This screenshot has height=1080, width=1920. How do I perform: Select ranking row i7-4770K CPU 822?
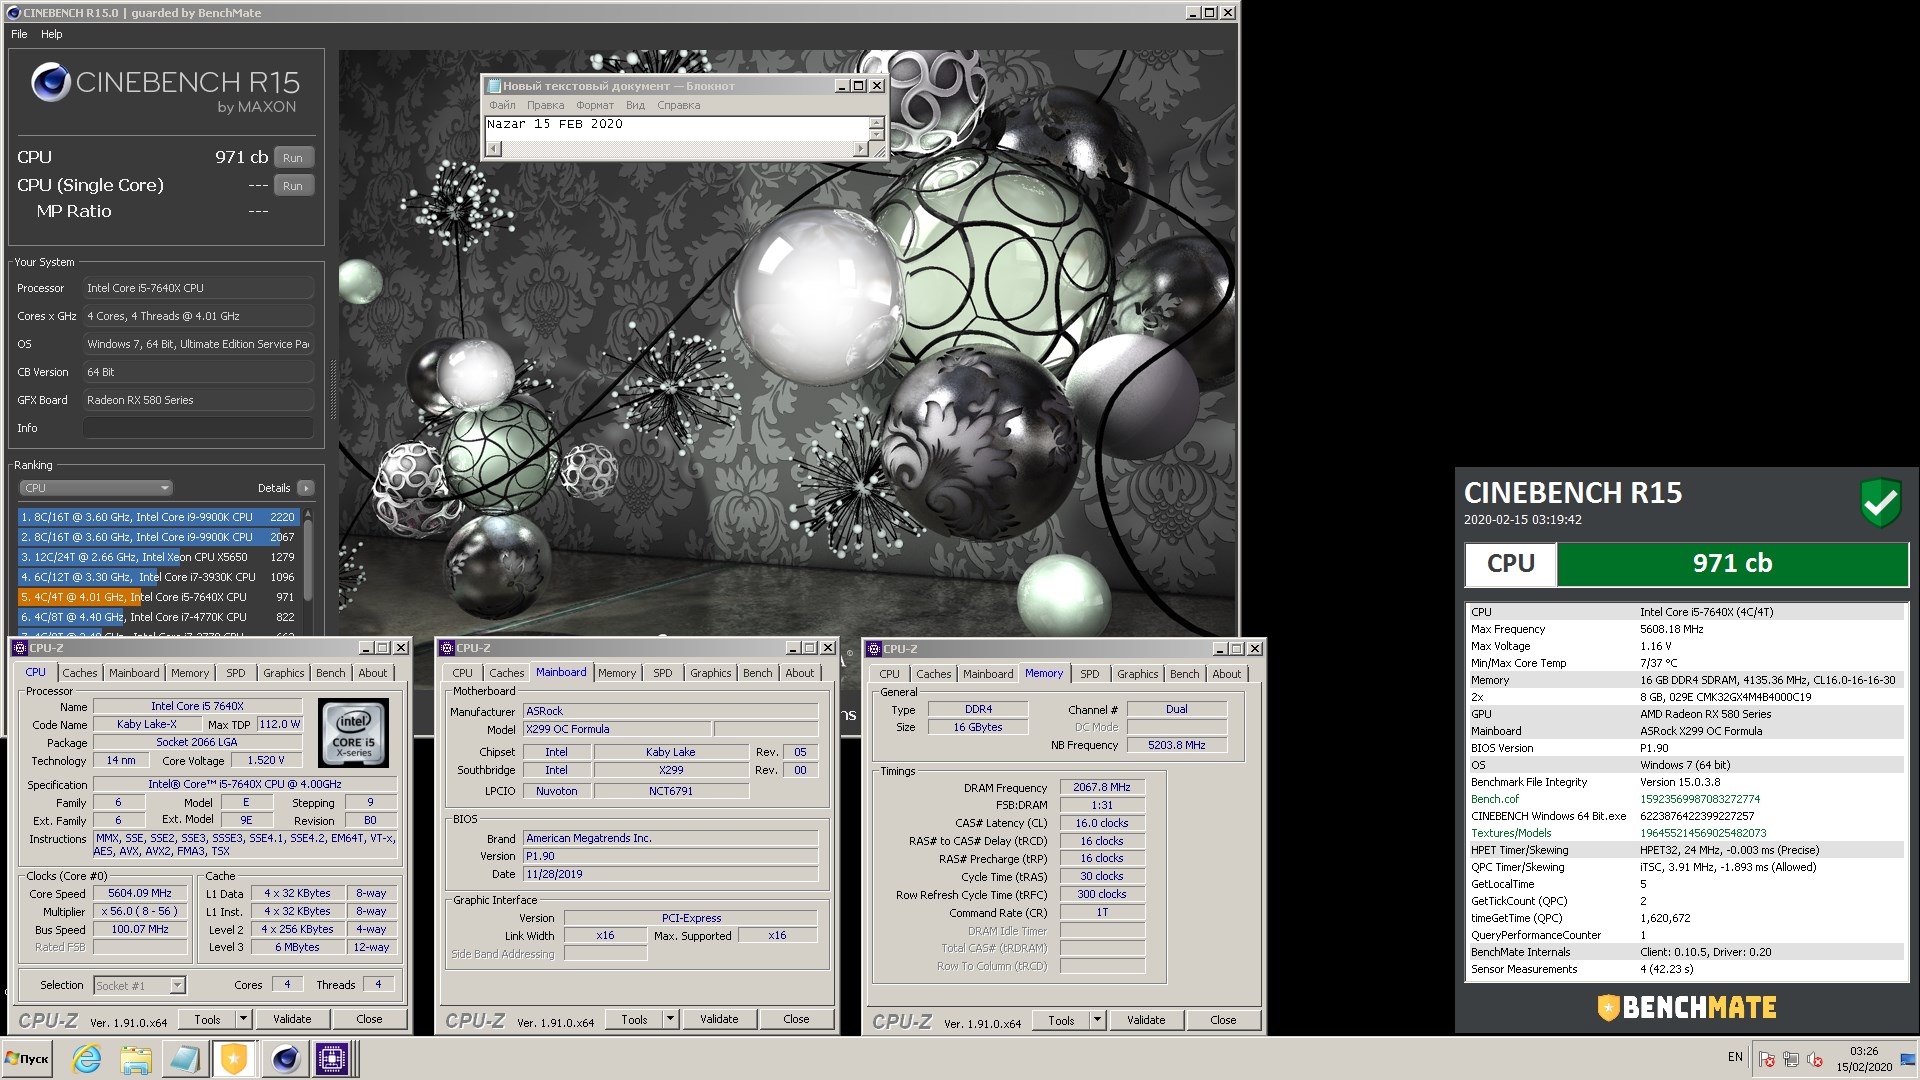coord(158,617)
